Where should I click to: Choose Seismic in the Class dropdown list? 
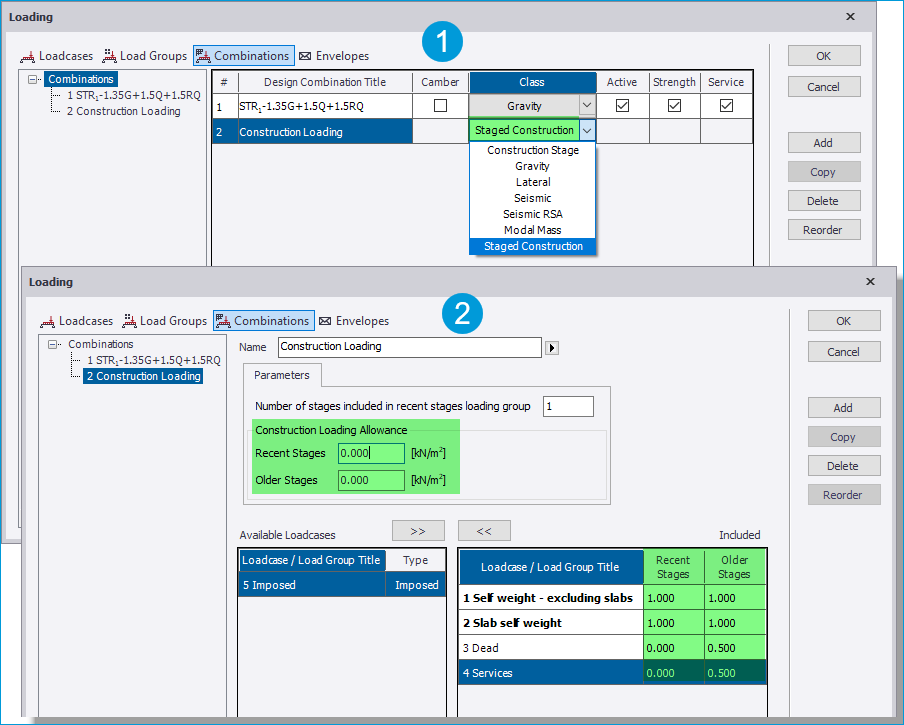pyautogui.click(x=532, y=198)
